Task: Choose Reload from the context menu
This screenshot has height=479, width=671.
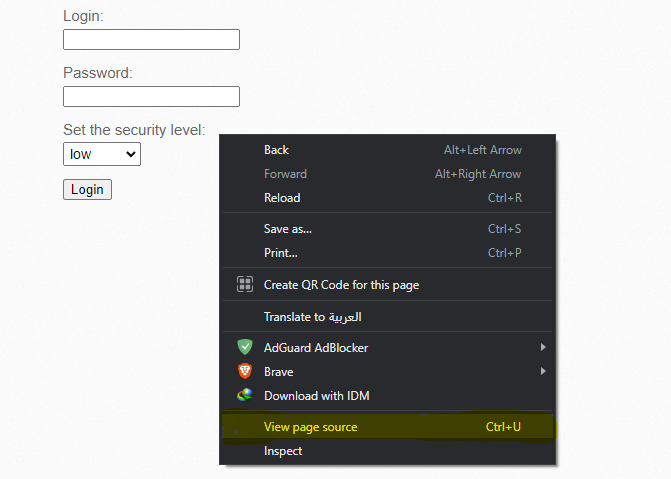Action: pos(387,198)
